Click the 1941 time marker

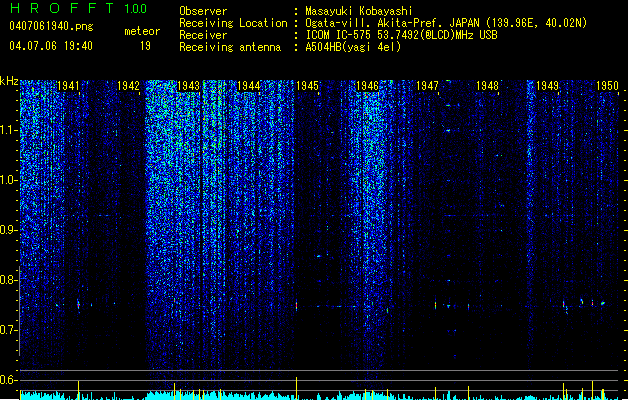tap(68, 86)
